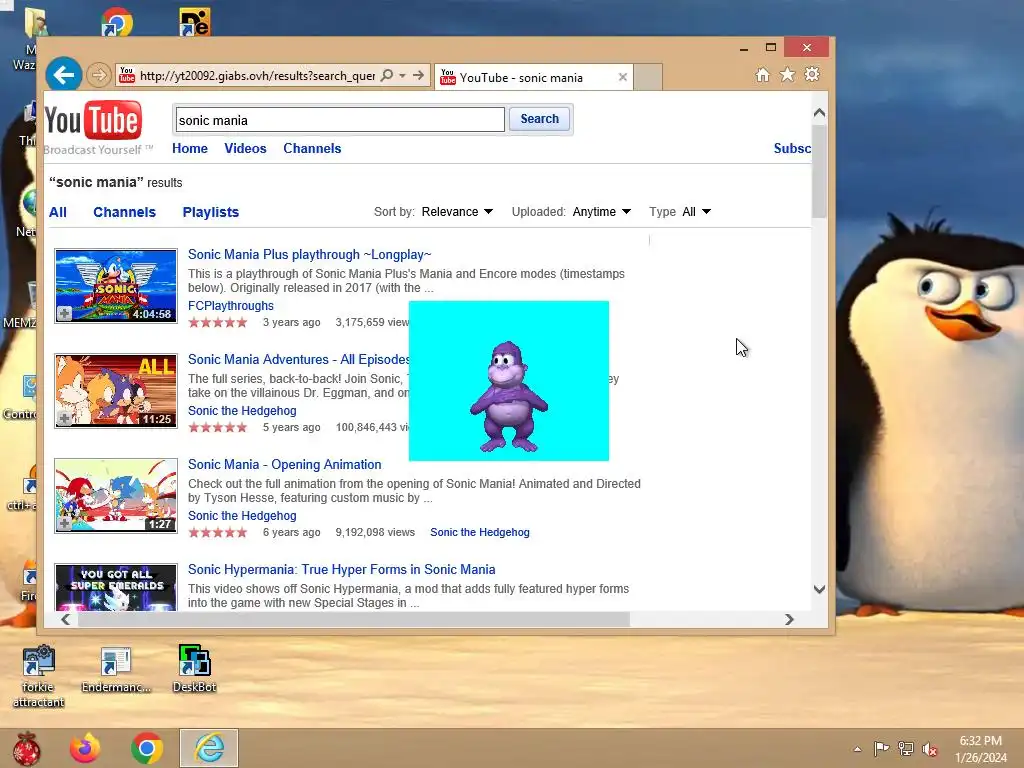Open a new blank tab button
Screen dimensions: 1024x768
point(648,77)
